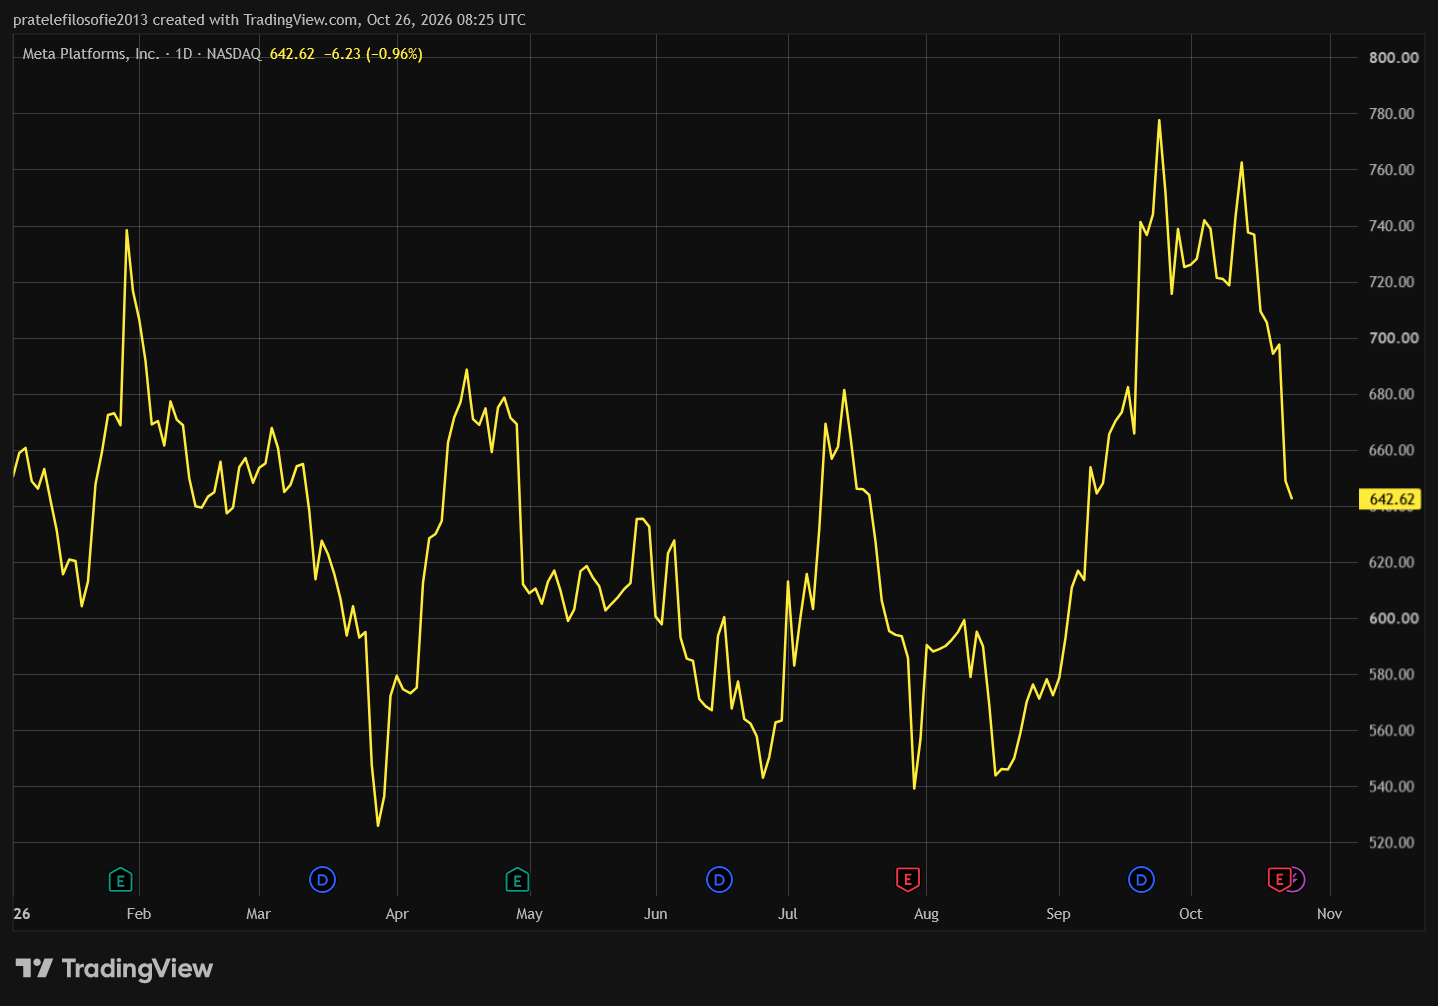This screenshot has width=1438, height=1006.
Task: Select the "−6.23 (−0.96%)" change value
Action: click(373, 54)
